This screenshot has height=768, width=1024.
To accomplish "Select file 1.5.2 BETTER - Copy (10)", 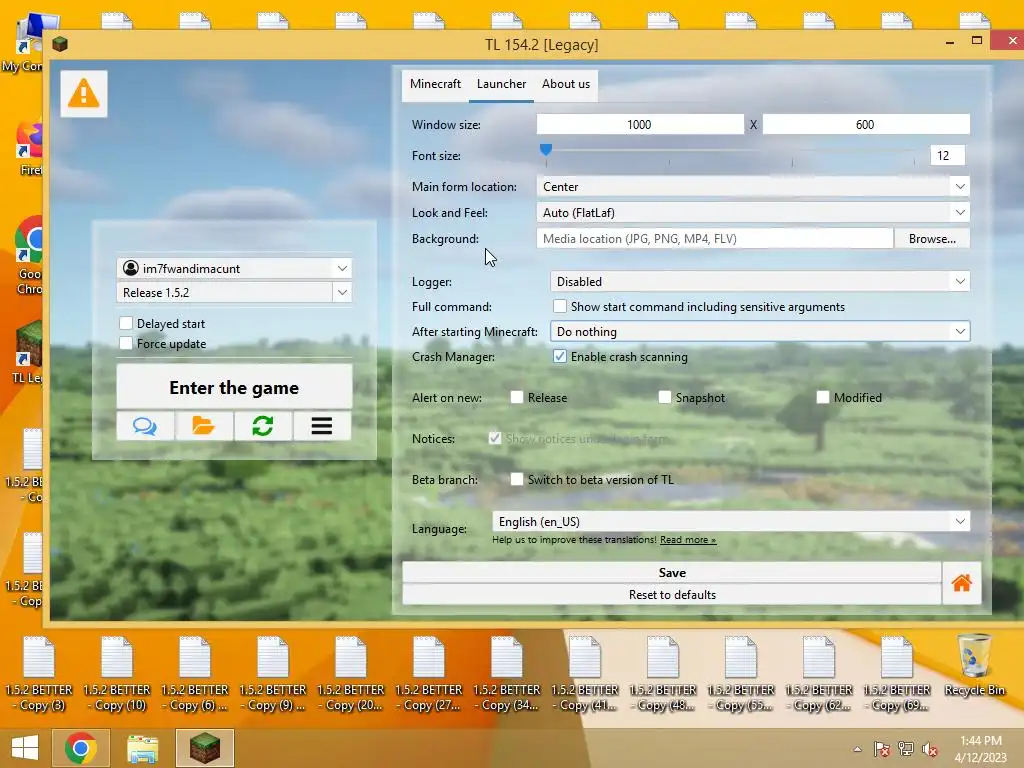I will click(117, 674).
